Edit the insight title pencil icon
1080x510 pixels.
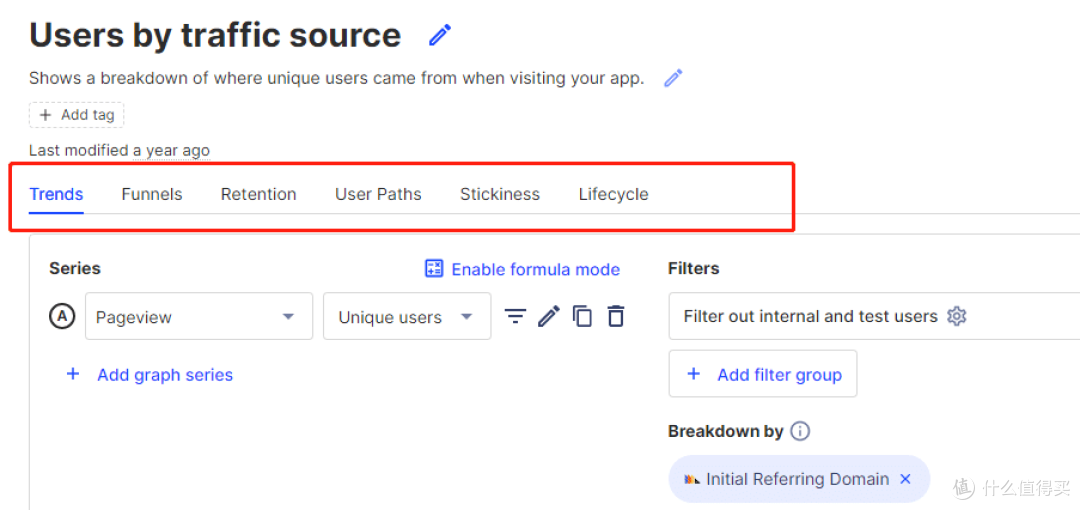440,36
